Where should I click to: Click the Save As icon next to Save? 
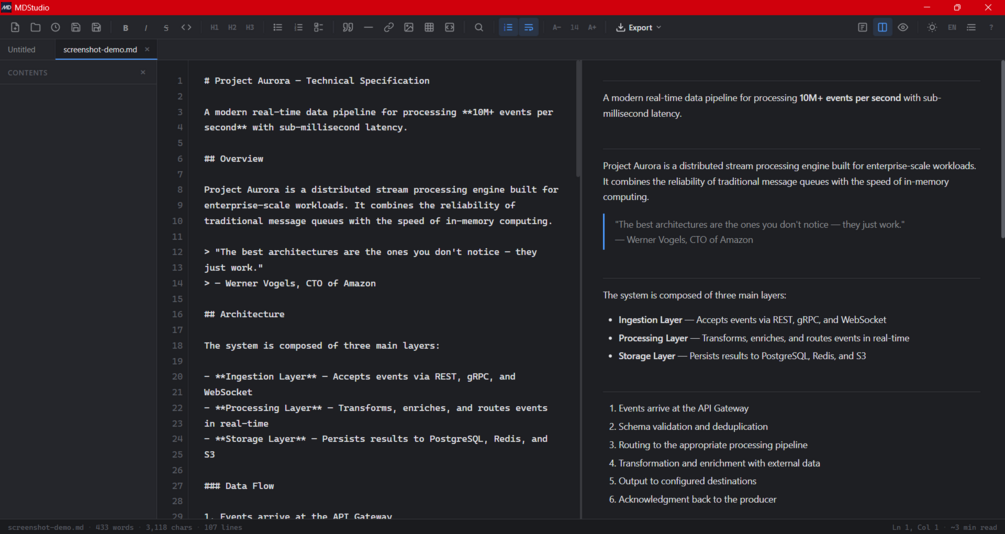pyautogui.click(x=96, y=28)
